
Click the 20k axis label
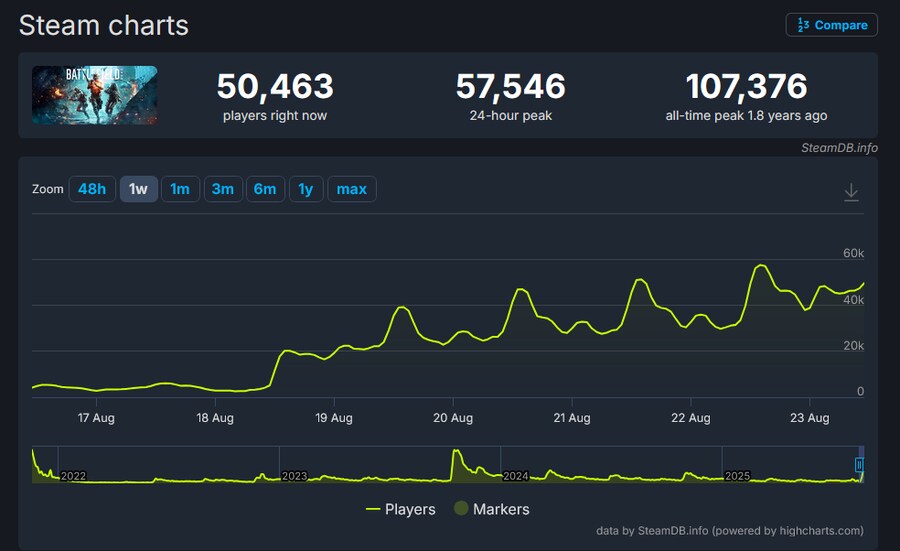[x=854, y=346]
